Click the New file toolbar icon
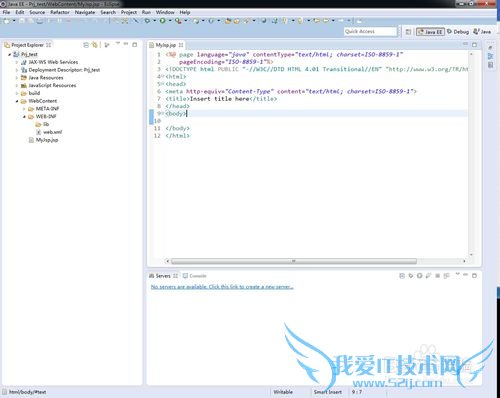 tap(6, 21)
